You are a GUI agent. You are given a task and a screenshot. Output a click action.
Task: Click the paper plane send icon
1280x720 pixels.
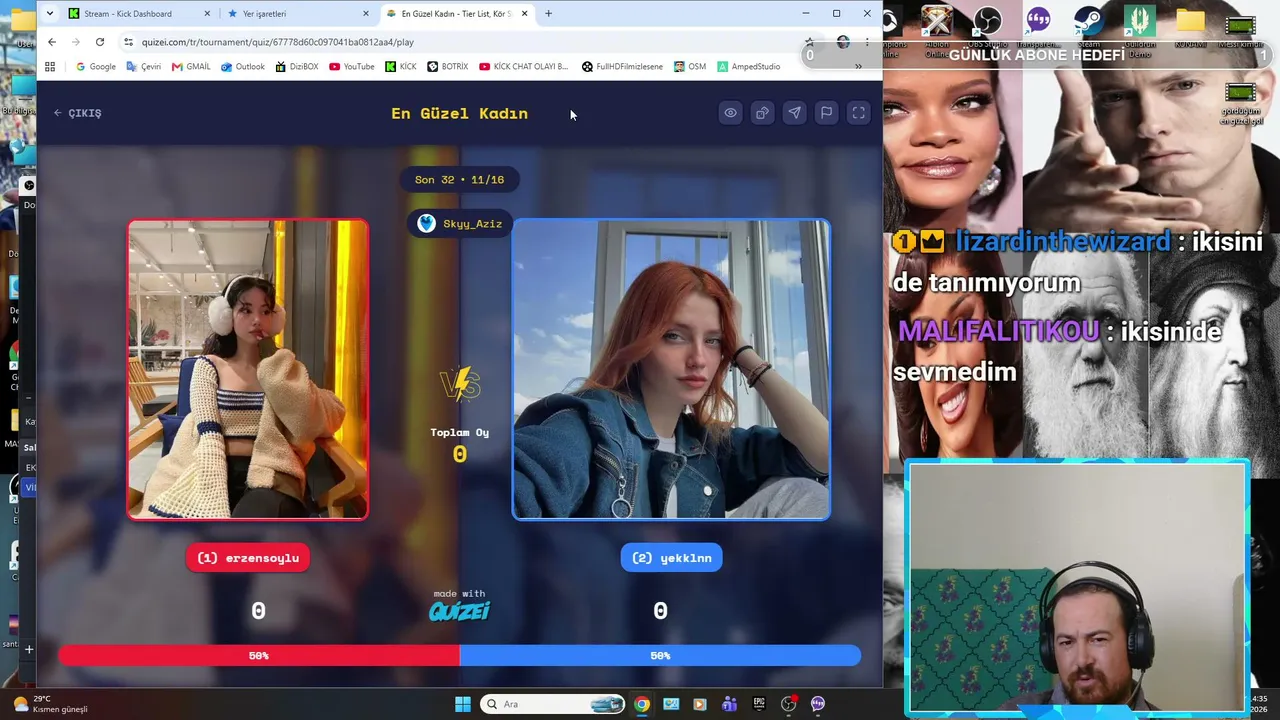click(794, 113)
